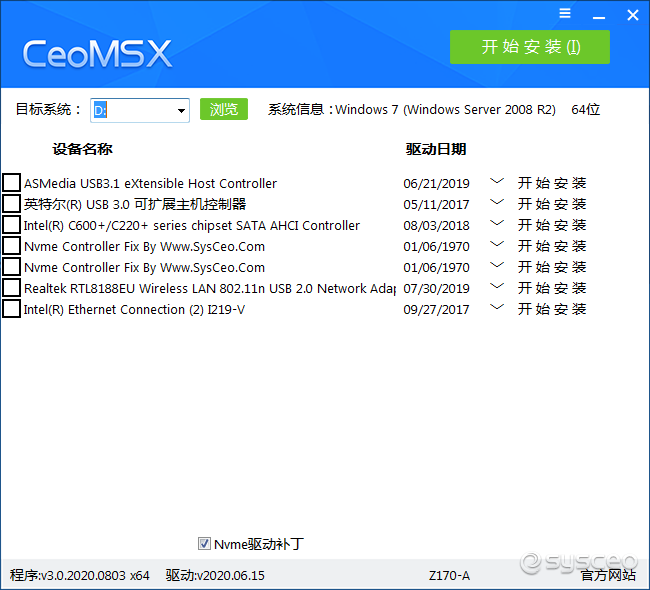Click 开始安装 for second Nvme Controller Fix
Viewport: 650px width, 590px height.
tap(552, 267)
